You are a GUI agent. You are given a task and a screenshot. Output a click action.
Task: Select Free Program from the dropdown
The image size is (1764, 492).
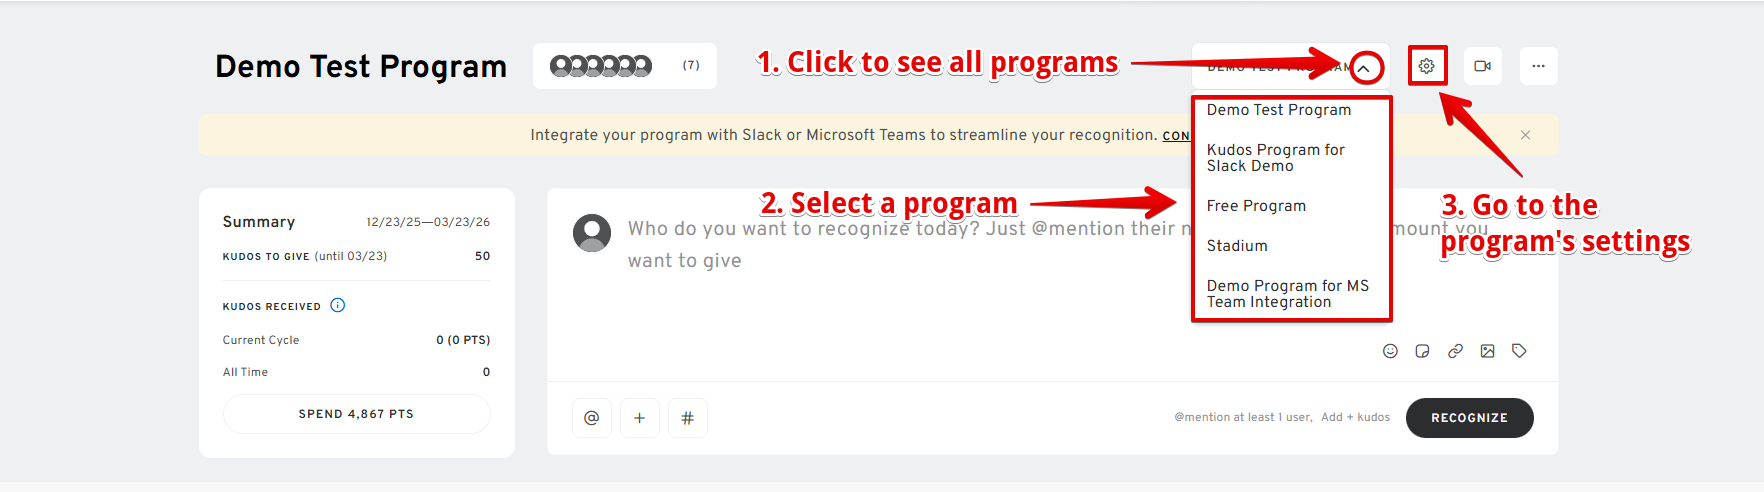tap(1256, 206)
